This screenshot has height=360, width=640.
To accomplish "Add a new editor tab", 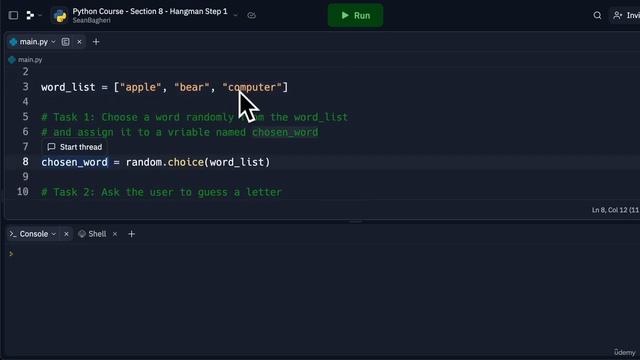I will click(96, 42).
